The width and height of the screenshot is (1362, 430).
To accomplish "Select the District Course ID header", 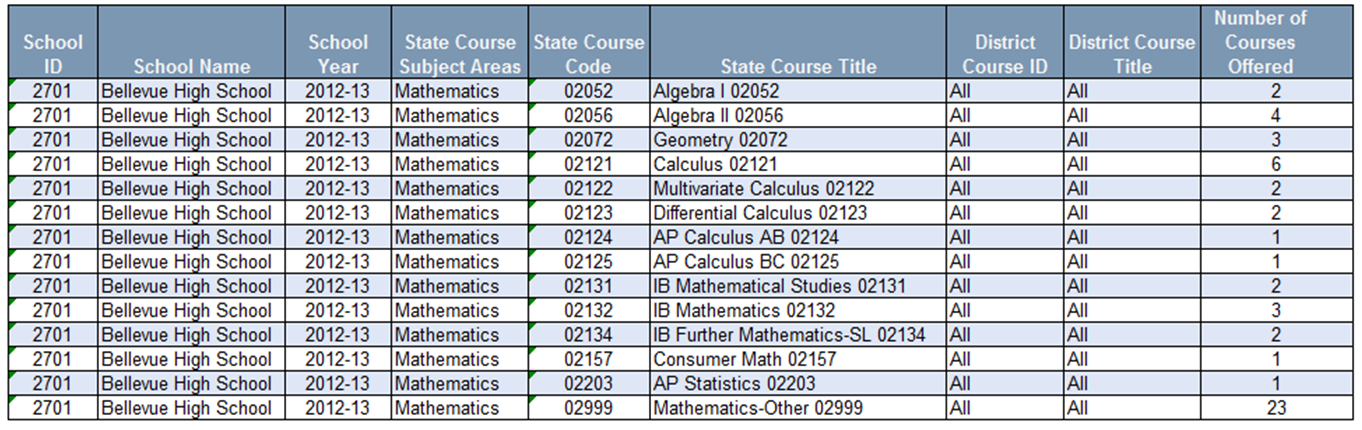I will point(1004,42).
